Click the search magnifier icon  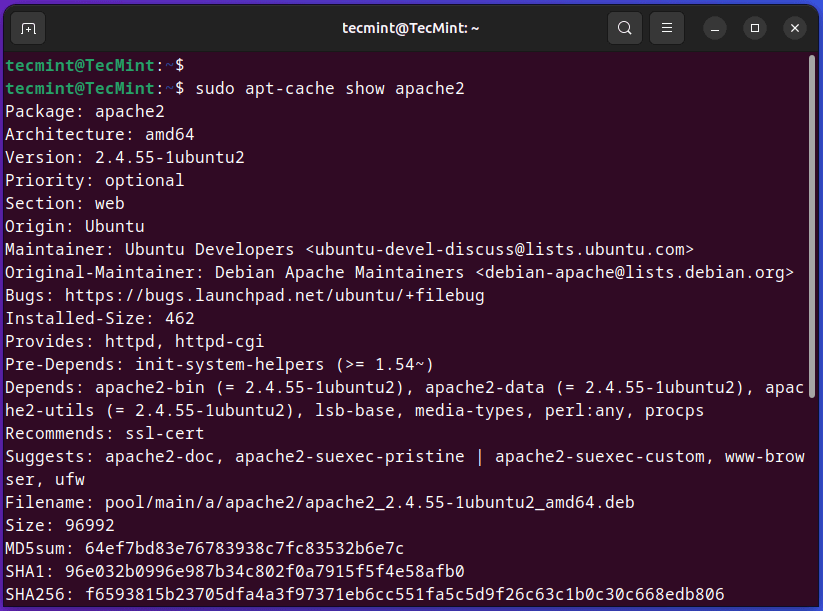625,28
